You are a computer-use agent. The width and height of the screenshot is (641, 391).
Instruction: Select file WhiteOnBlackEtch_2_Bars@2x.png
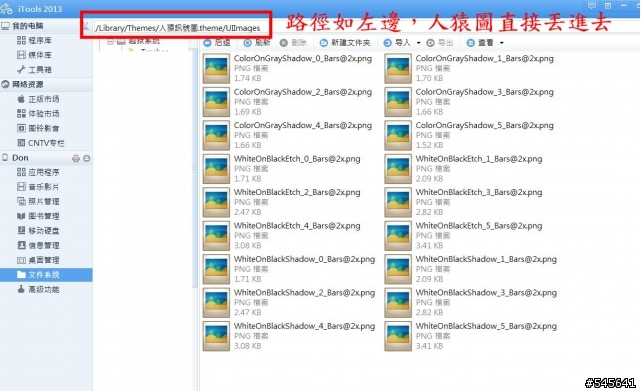coord(282,202)
